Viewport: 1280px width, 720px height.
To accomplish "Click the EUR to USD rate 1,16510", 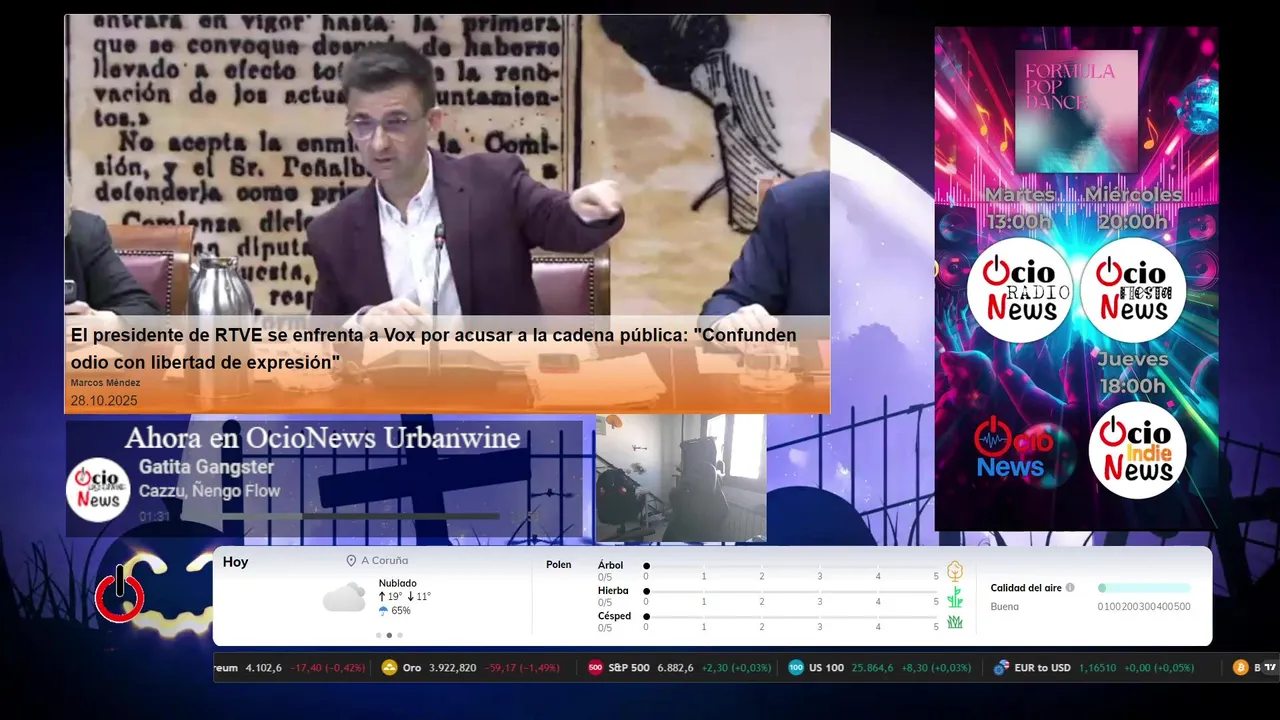I will tap(1097, 668).
